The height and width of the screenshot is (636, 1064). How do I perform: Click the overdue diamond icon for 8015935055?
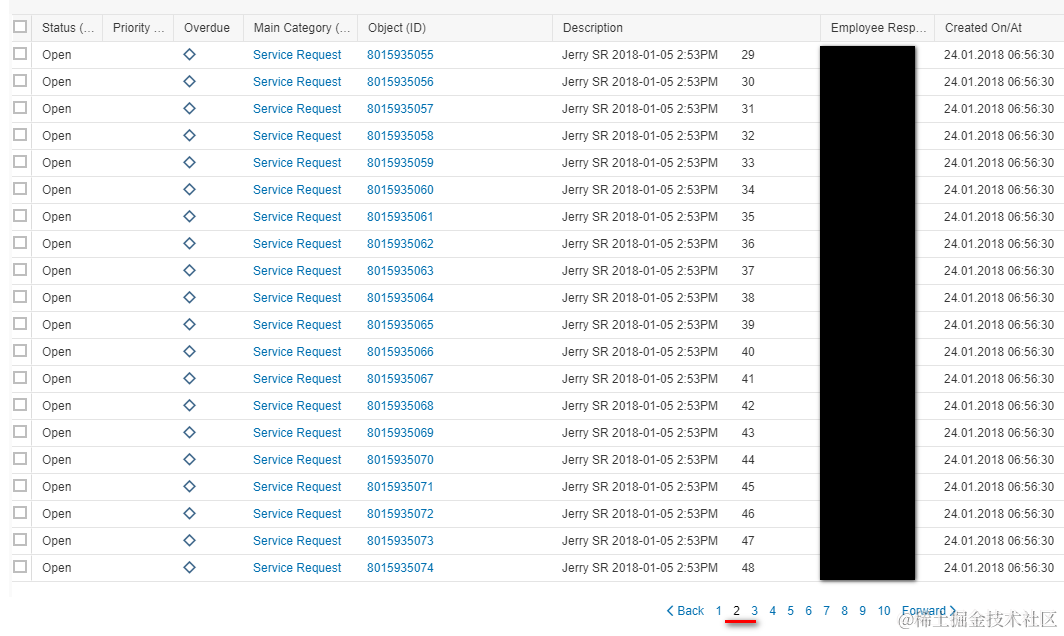189,54
